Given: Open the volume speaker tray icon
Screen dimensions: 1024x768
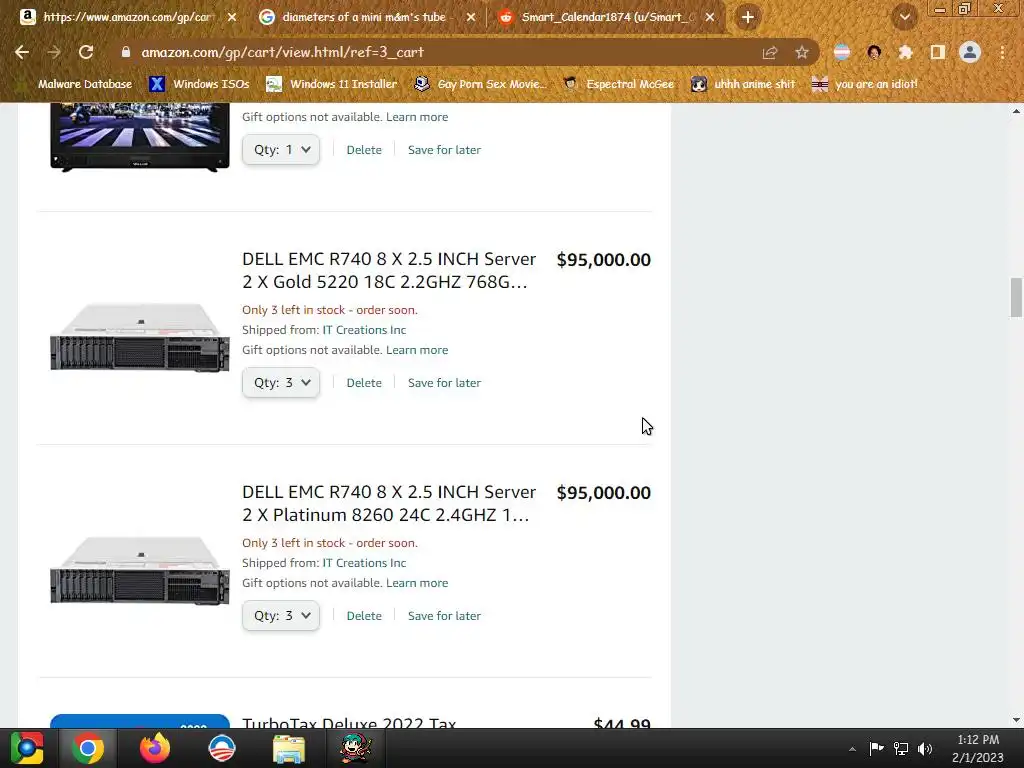Looking at the screenshot, I should (925, 748).
